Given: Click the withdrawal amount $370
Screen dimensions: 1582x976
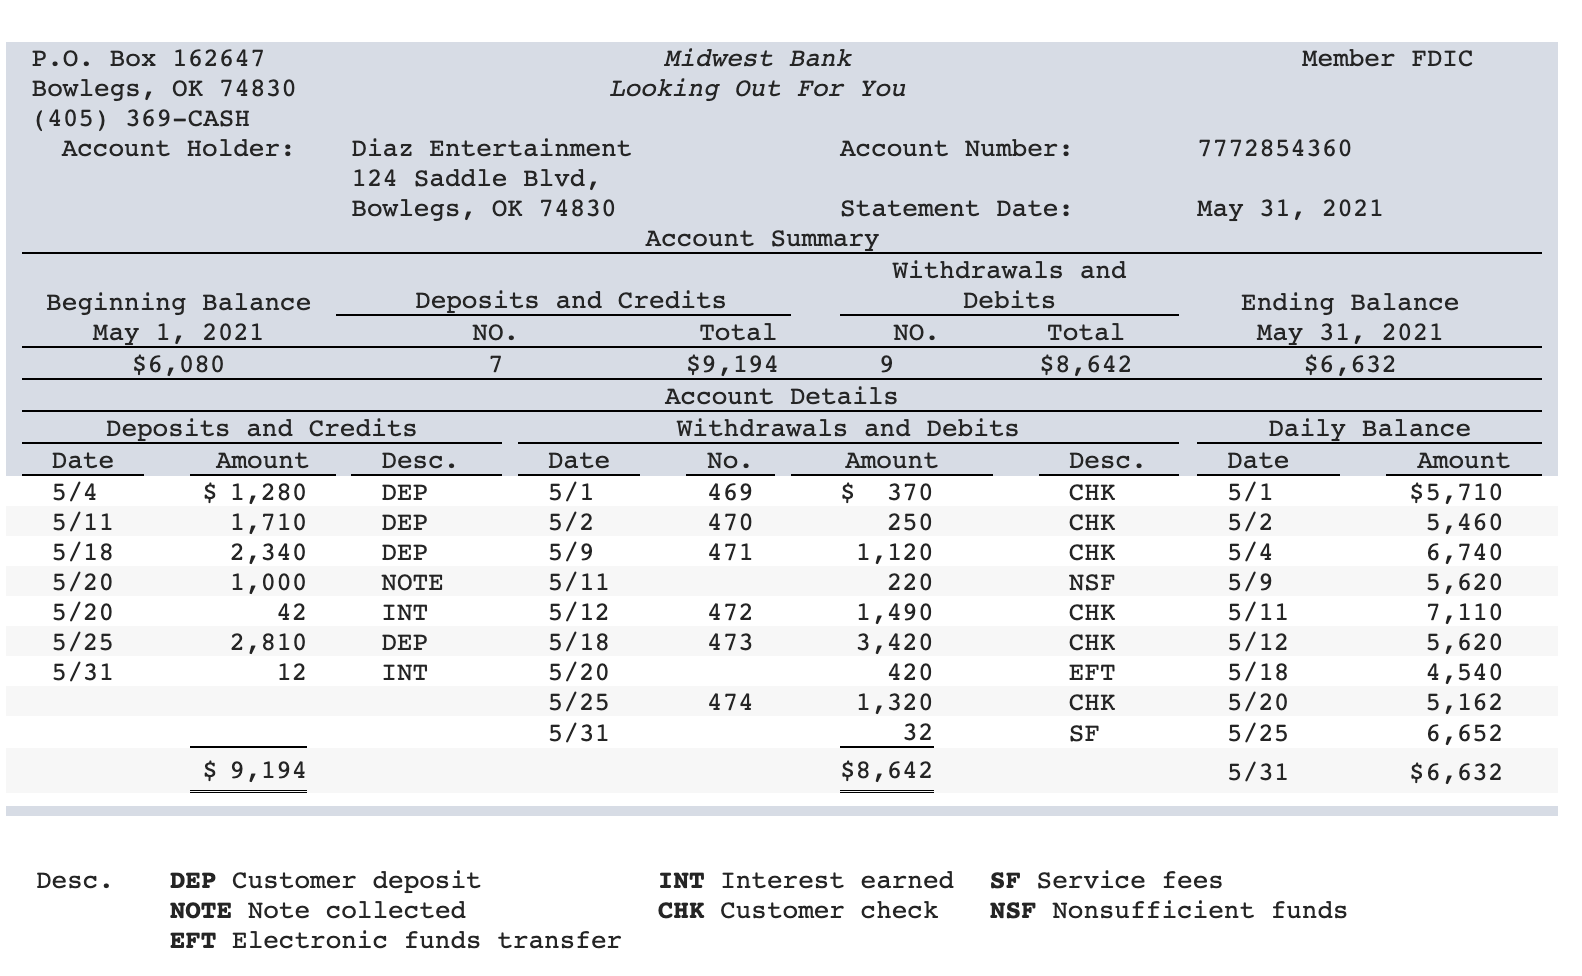Looking at the screenshot, I should coord(887,493).
